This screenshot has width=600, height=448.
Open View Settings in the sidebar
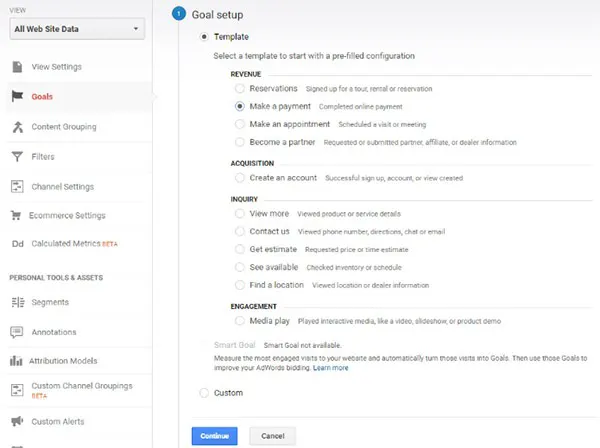click(57, 67)
